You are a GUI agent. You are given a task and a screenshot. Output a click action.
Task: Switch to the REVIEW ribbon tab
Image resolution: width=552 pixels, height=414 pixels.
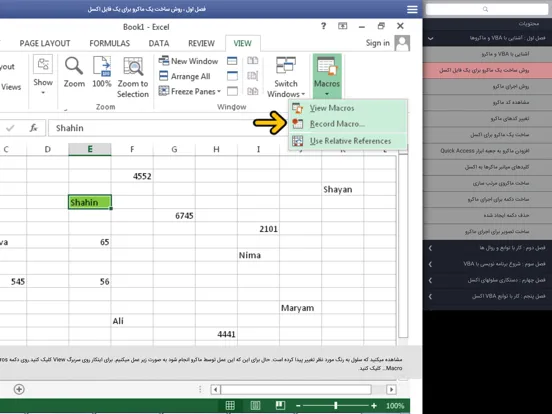(x=201, y=43)
